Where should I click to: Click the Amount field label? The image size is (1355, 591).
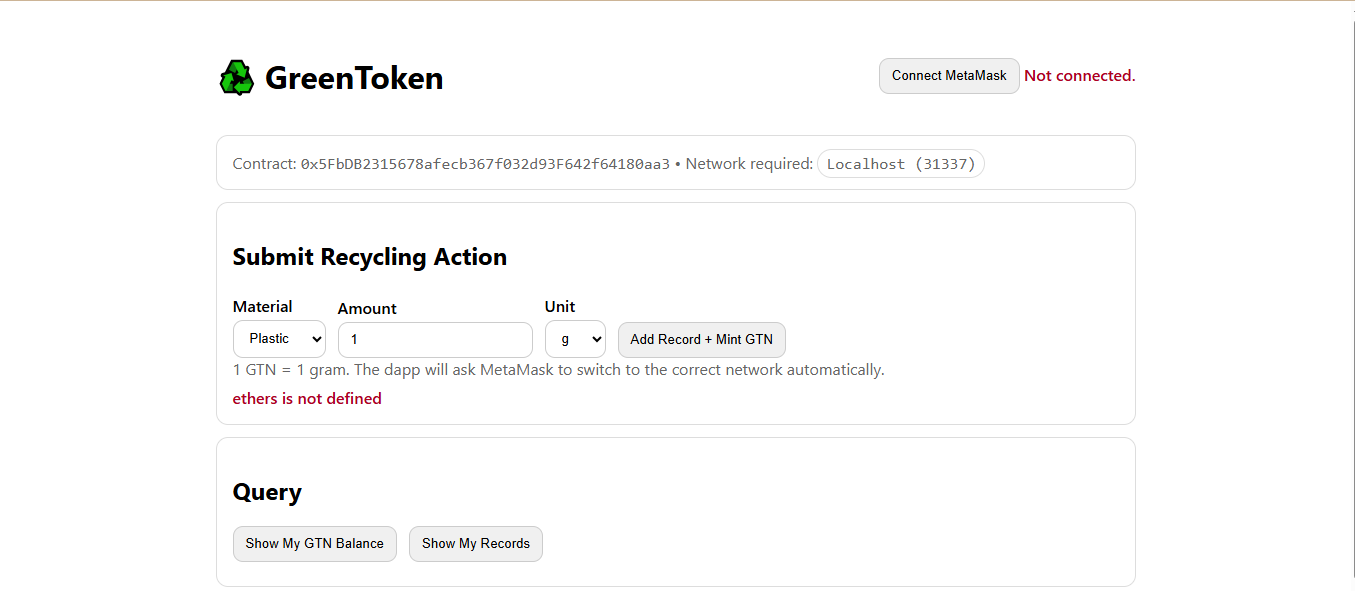(x=367, y=309)
